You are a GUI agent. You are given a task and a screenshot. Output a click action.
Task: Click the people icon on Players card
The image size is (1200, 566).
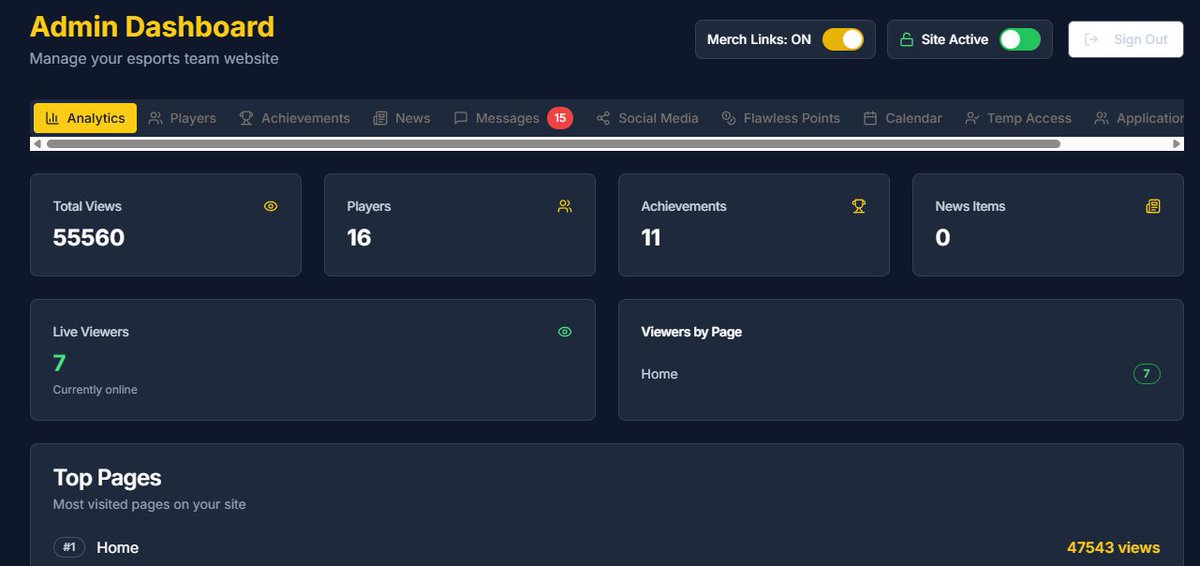click(564, 206)
